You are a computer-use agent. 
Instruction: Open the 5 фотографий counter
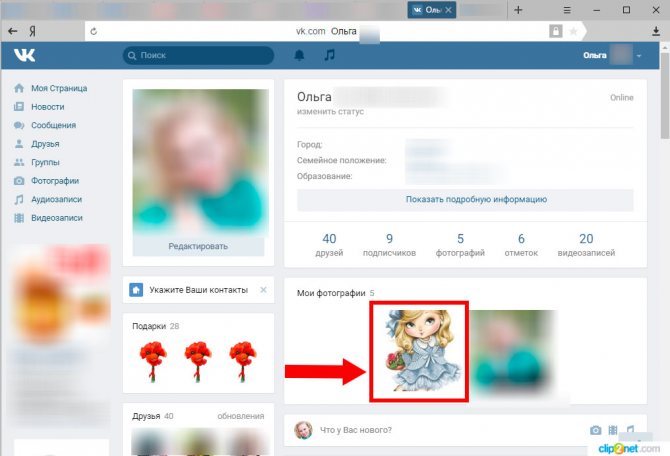460,245
